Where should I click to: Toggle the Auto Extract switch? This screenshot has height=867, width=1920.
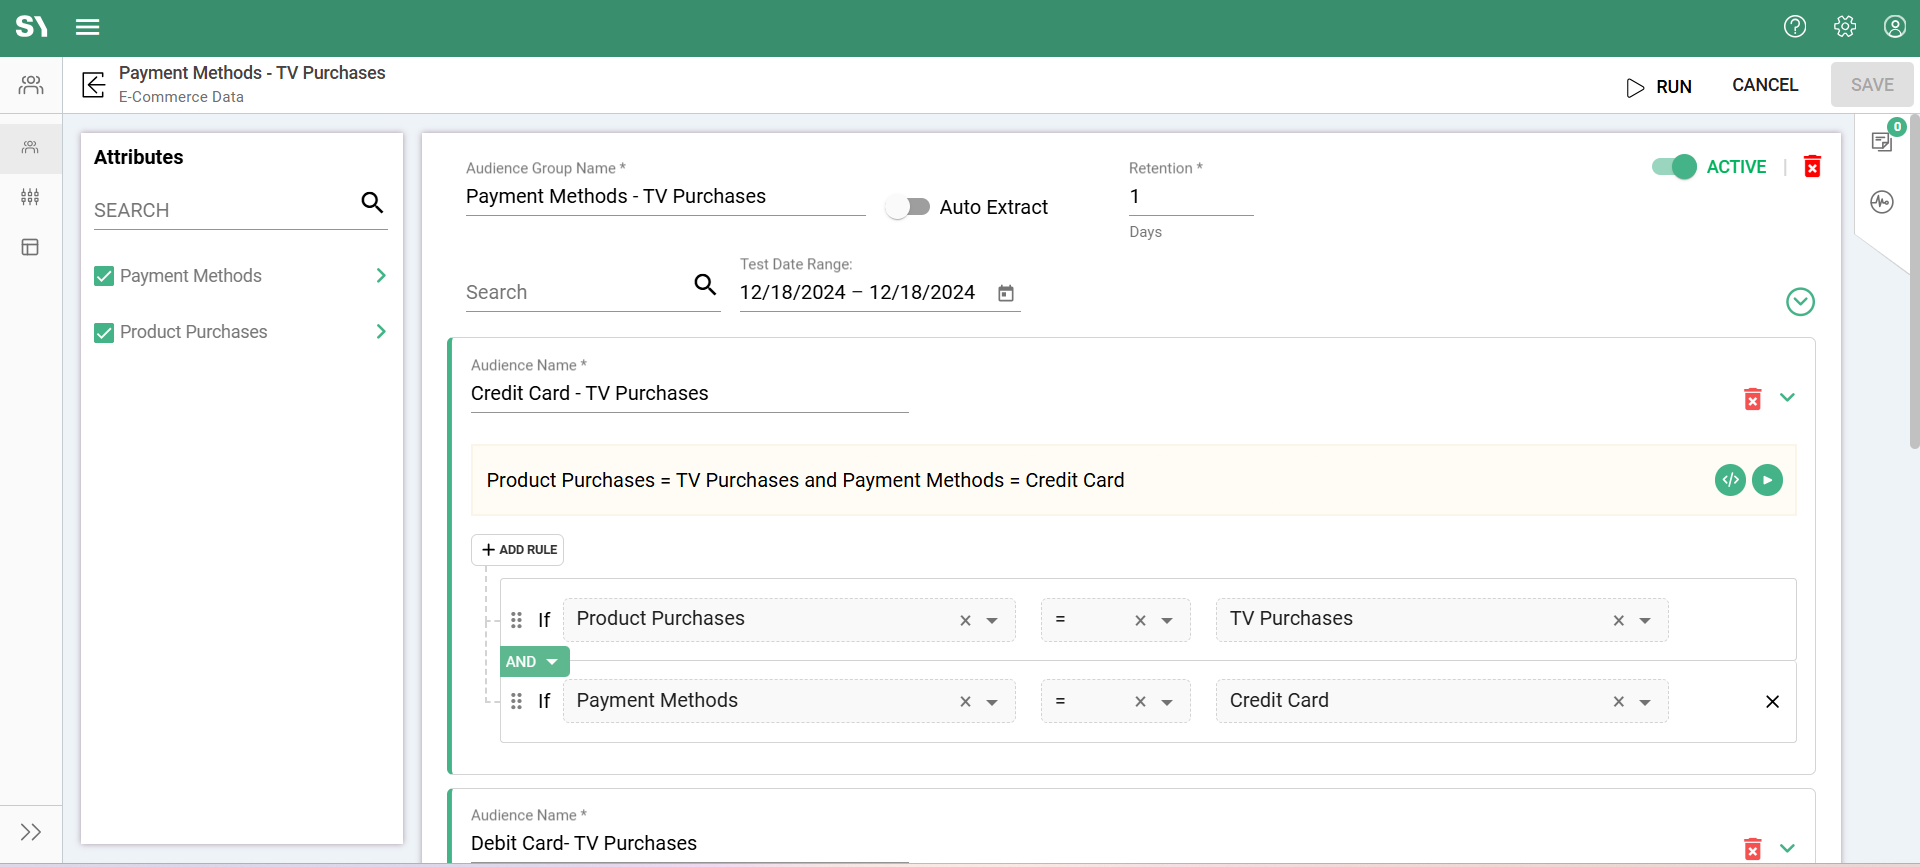pyautogui.click(x=908, y=207)
